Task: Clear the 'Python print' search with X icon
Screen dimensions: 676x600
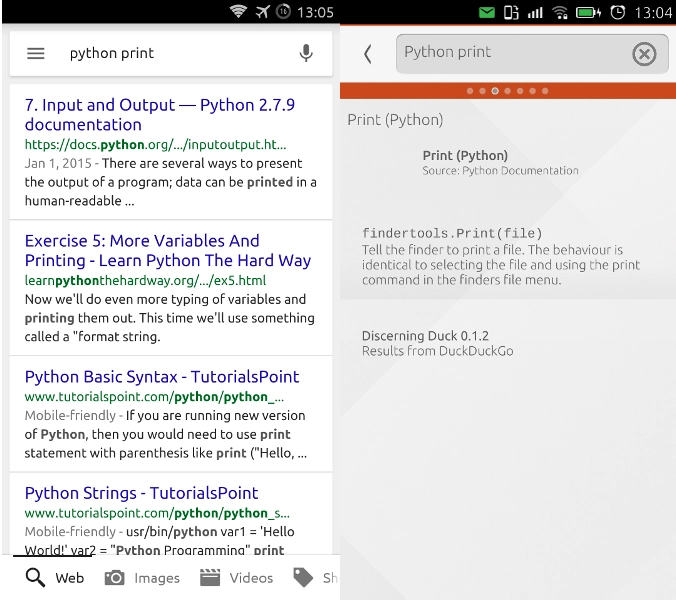Action: click(644, 54)
